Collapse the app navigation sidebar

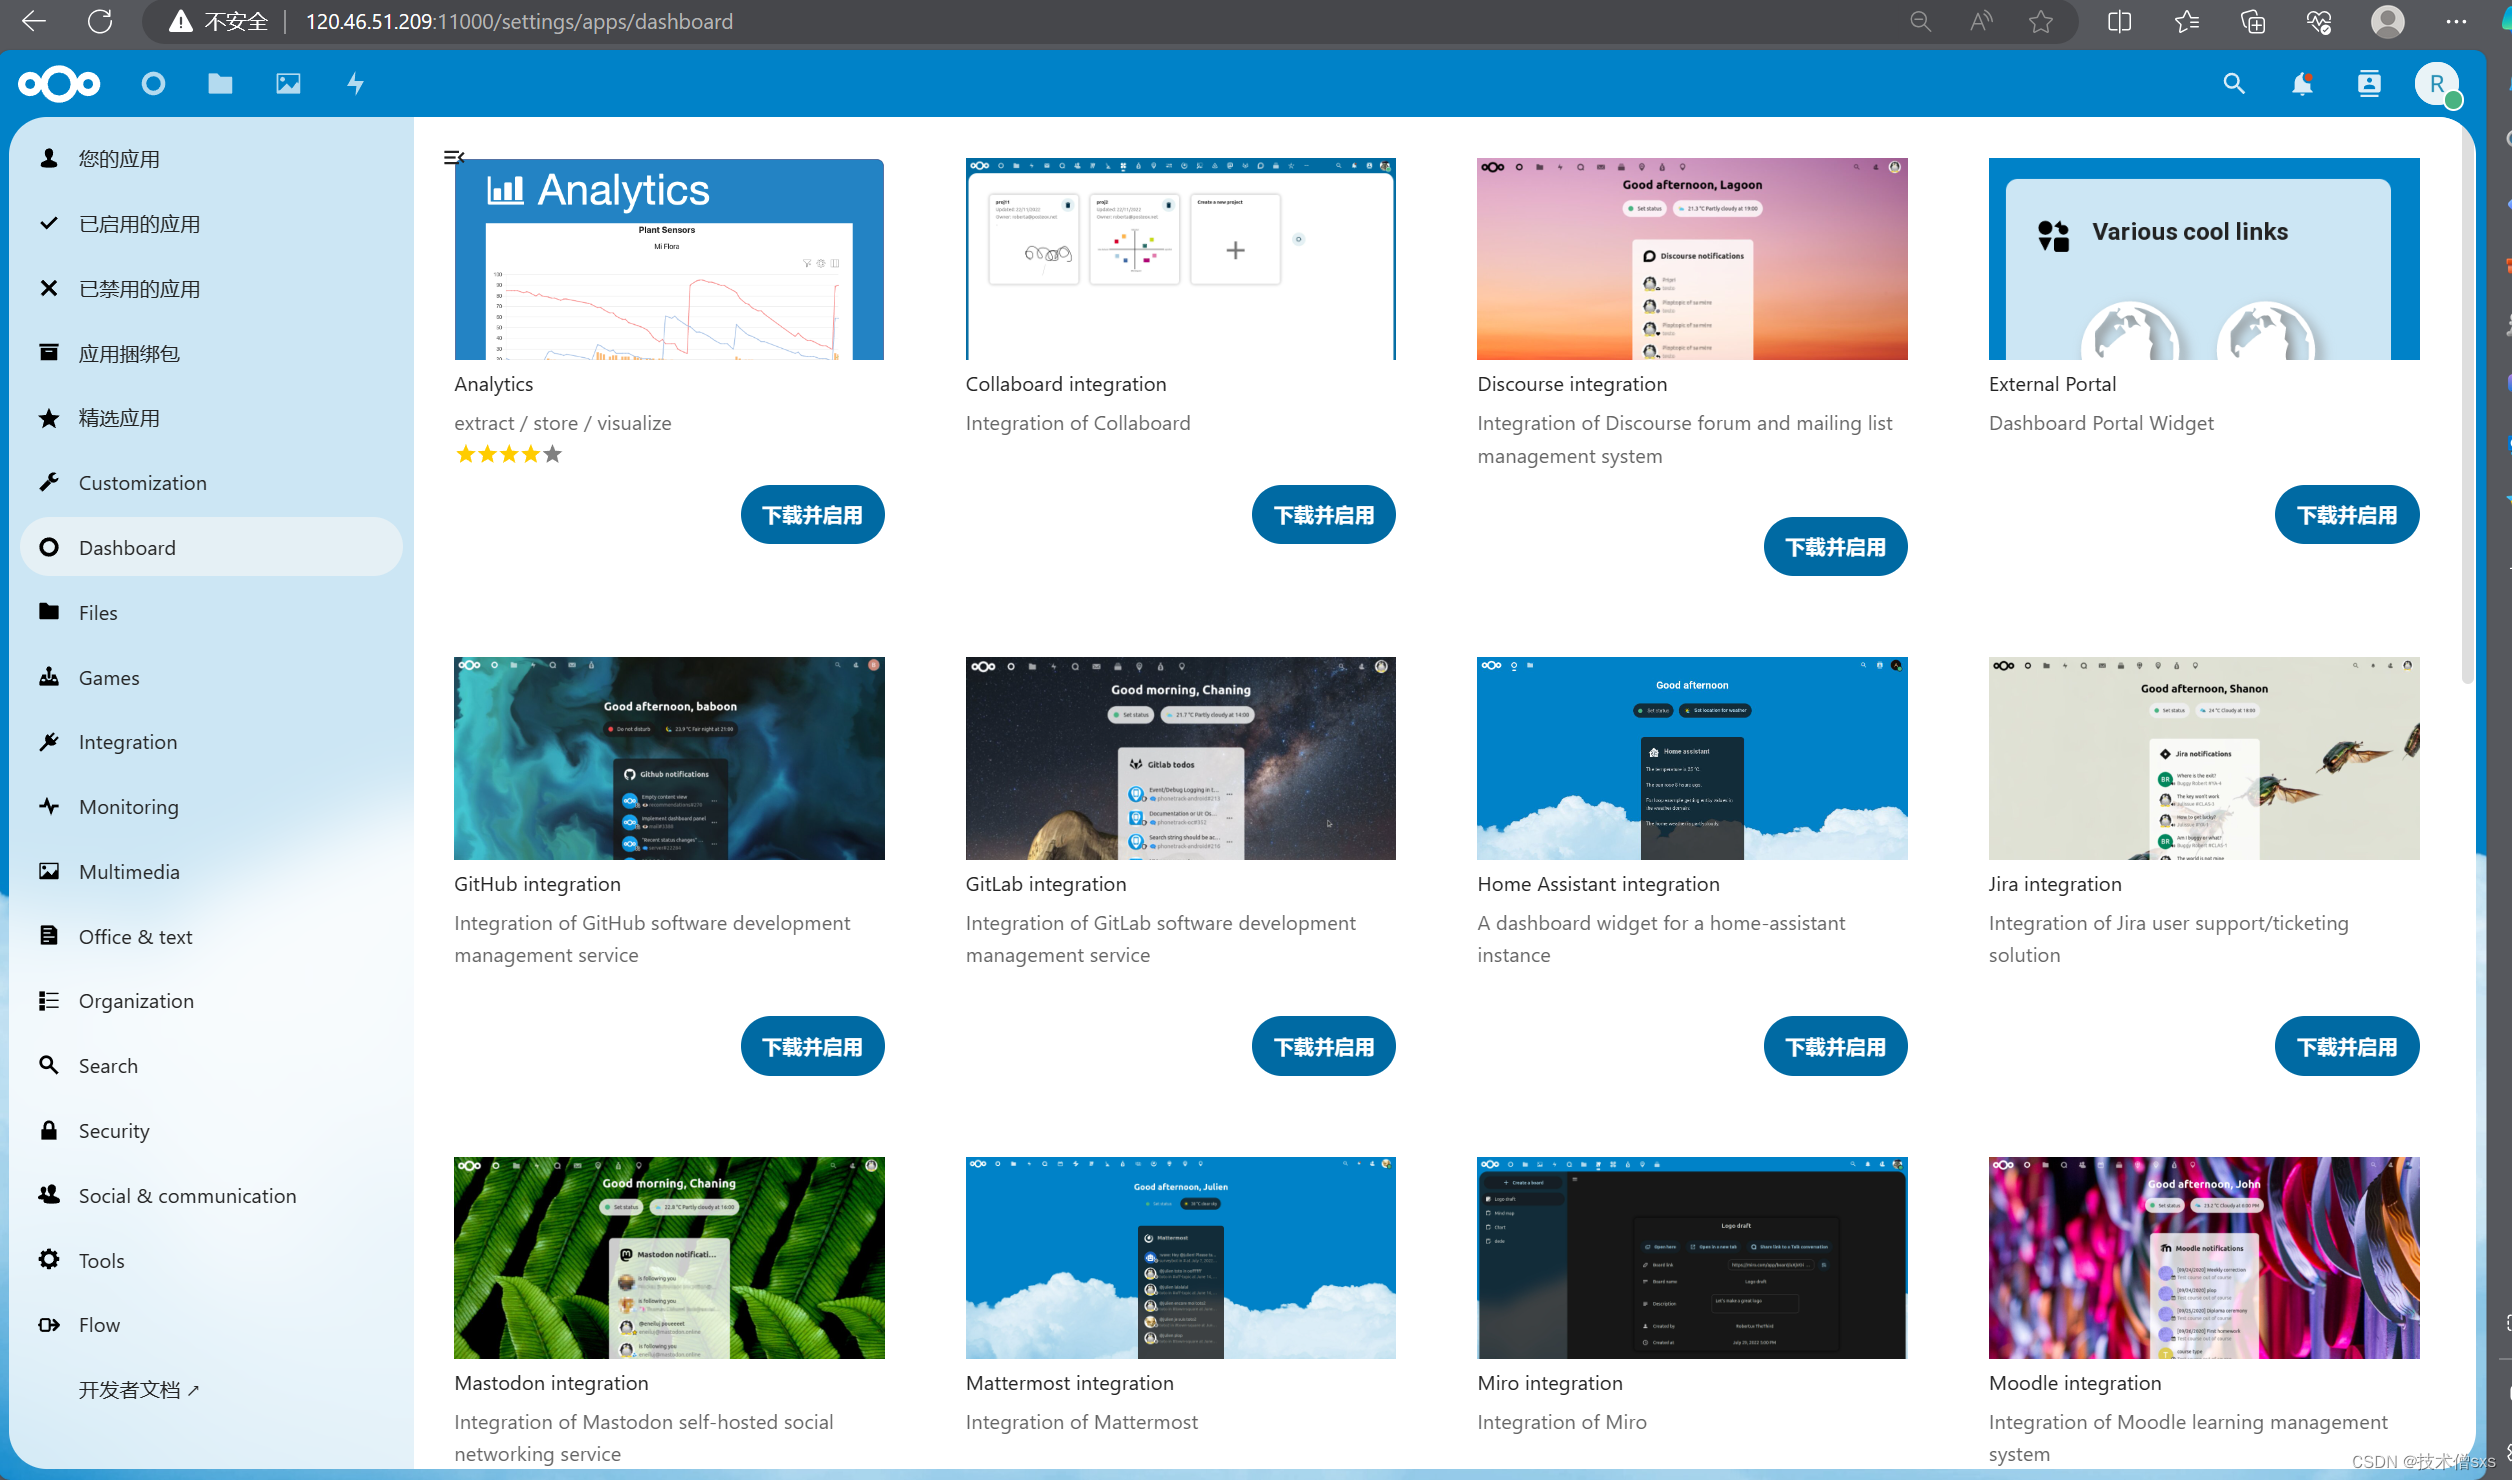pos(453,157)
